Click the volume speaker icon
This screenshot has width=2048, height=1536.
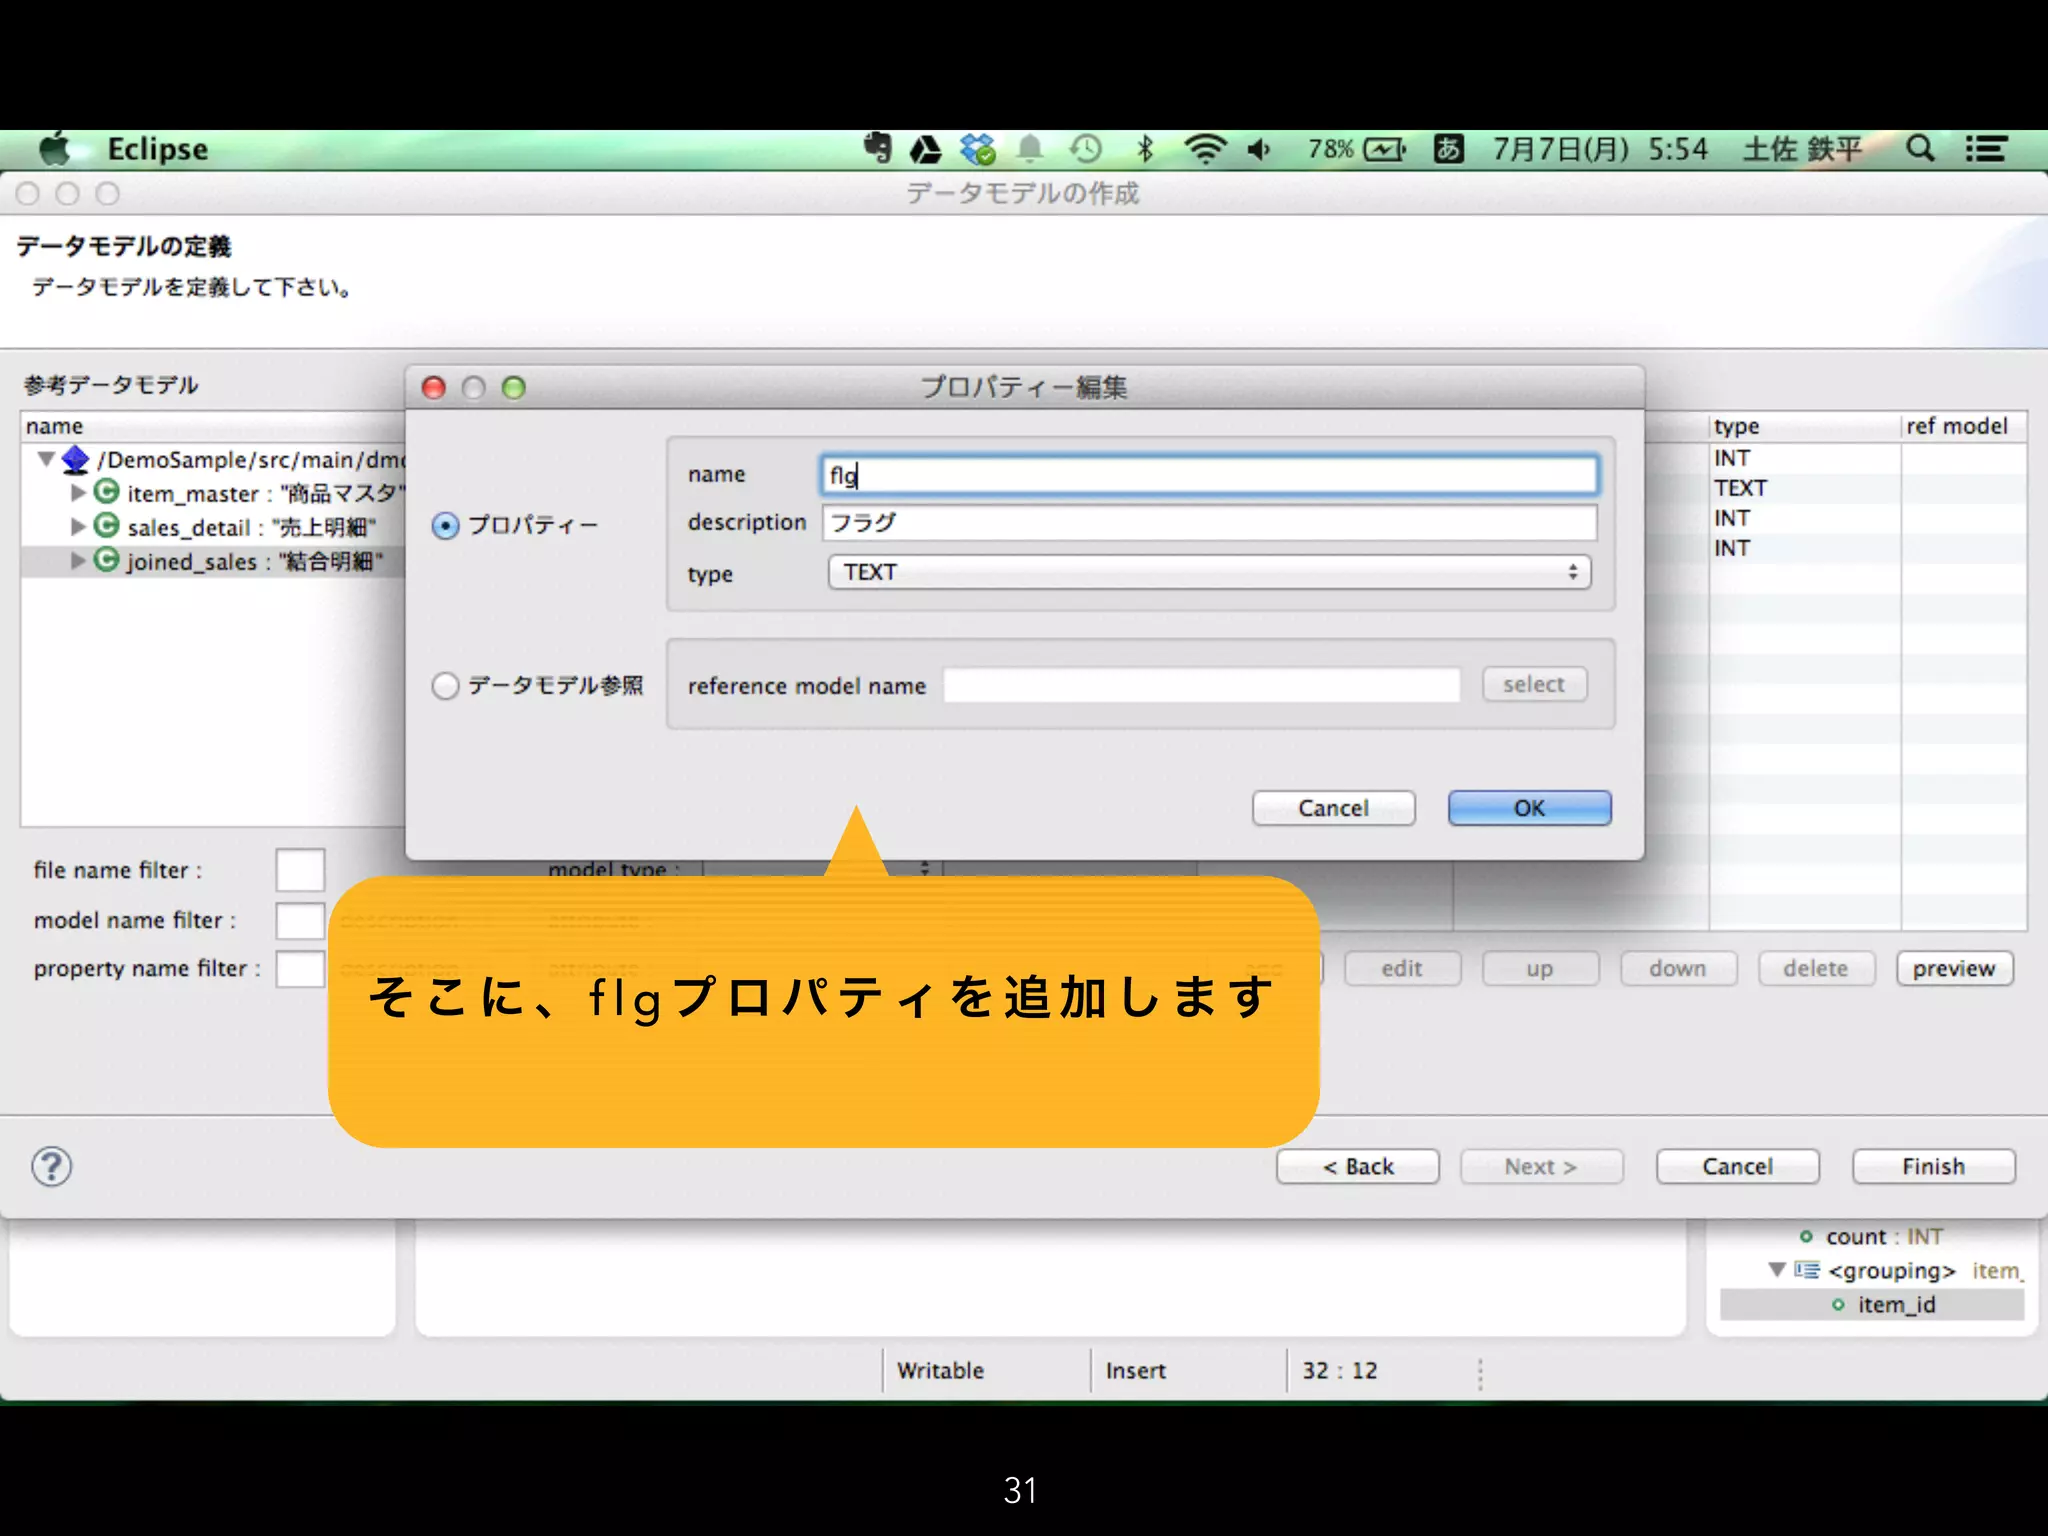pos(1259,149)
